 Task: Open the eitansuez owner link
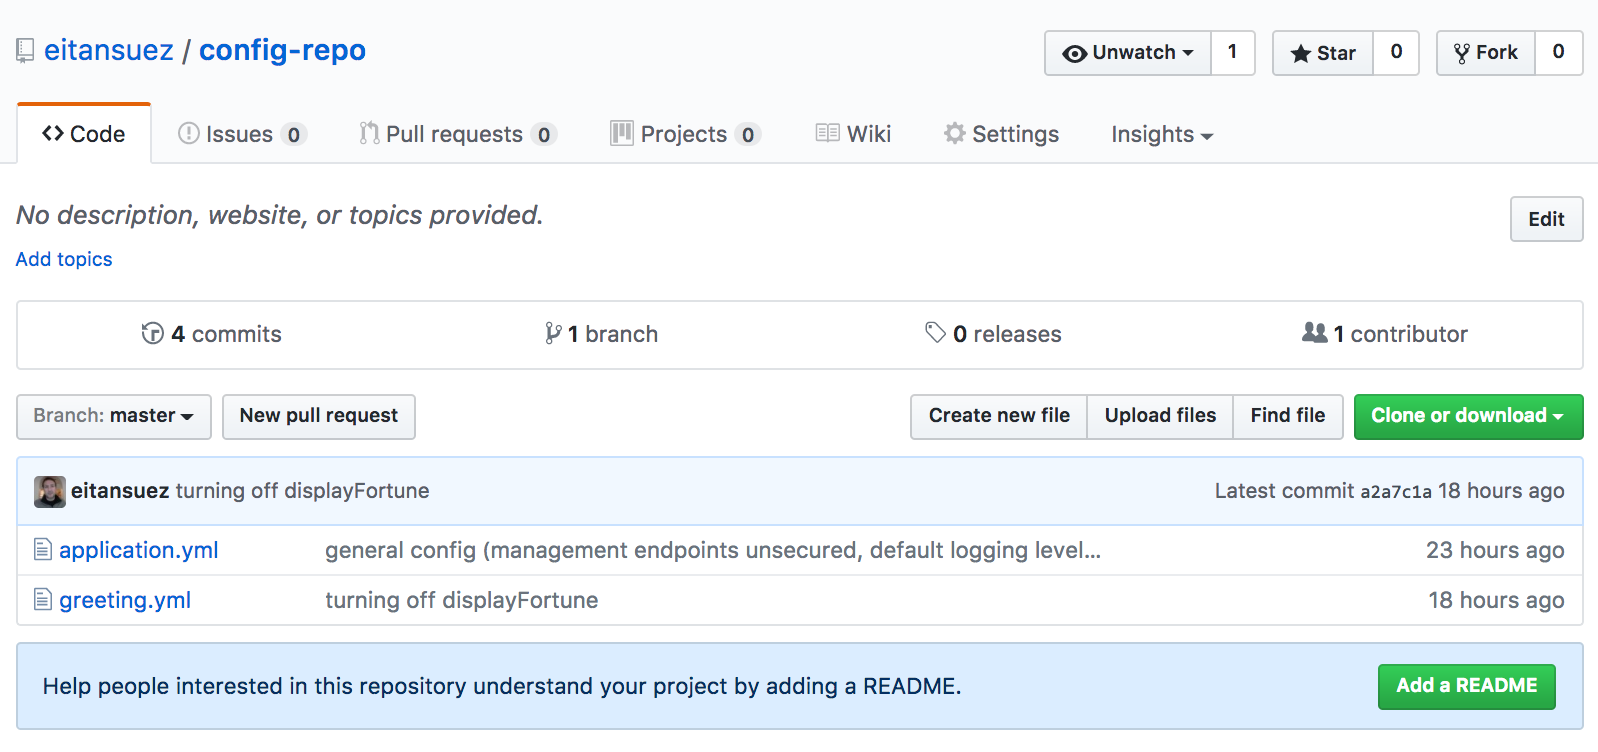pos(109,50)
